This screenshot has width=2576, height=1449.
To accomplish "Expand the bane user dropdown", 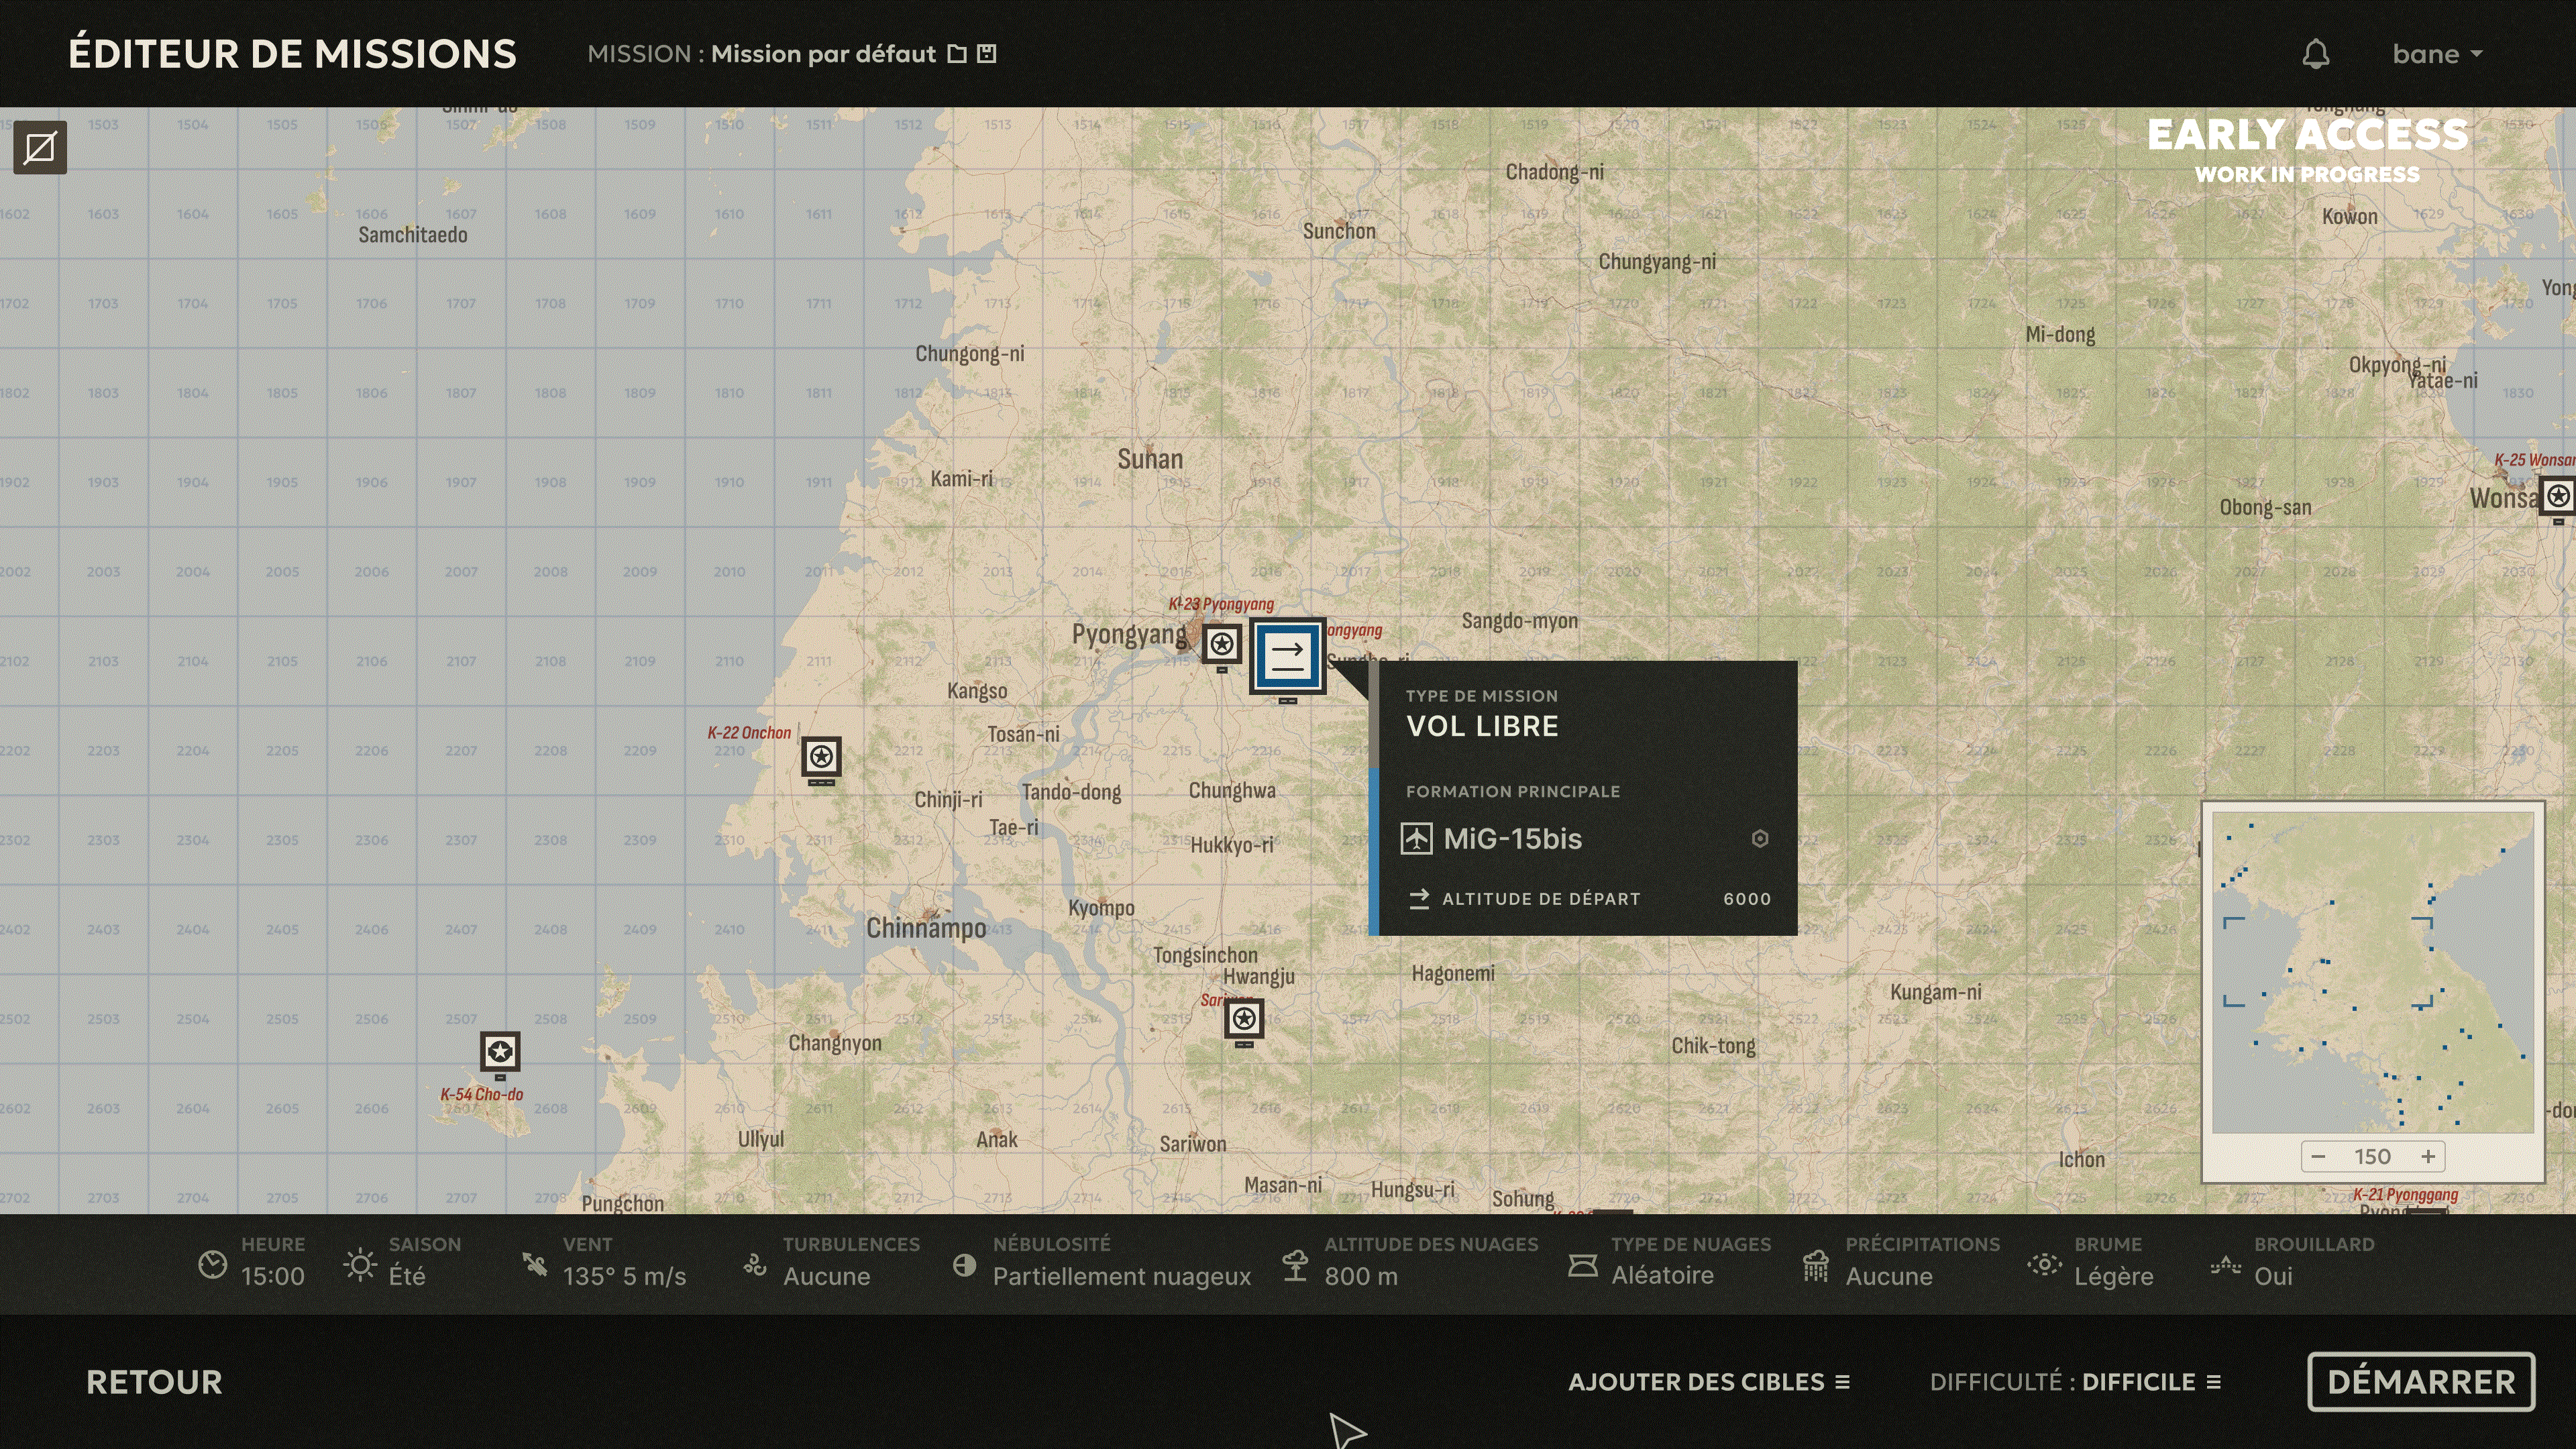I will click(2437, 54).
